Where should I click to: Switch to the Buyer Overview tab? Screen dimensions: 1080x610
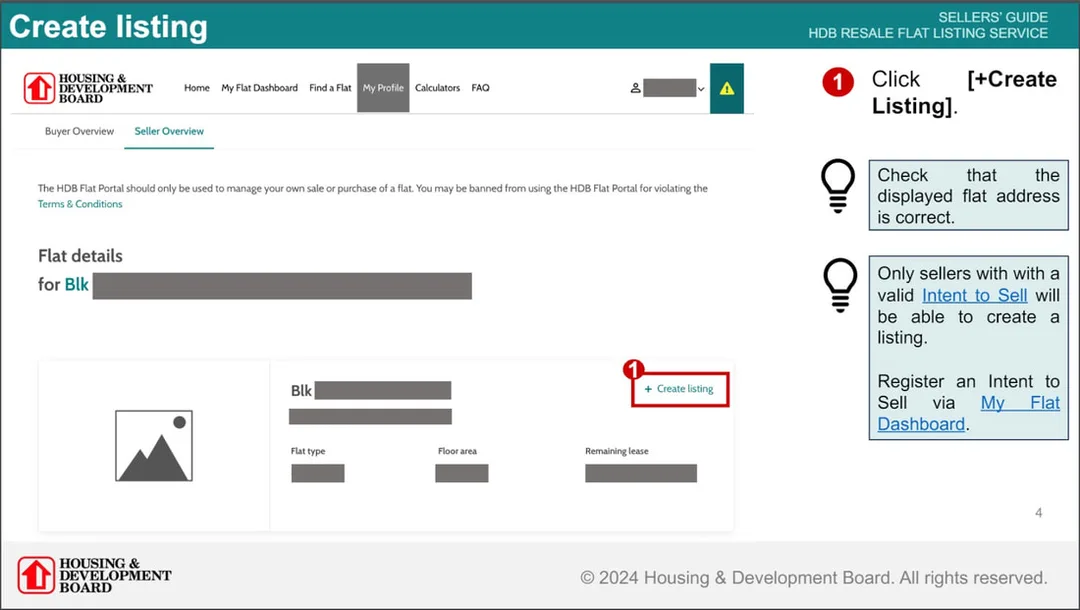[x=79, y=132]
